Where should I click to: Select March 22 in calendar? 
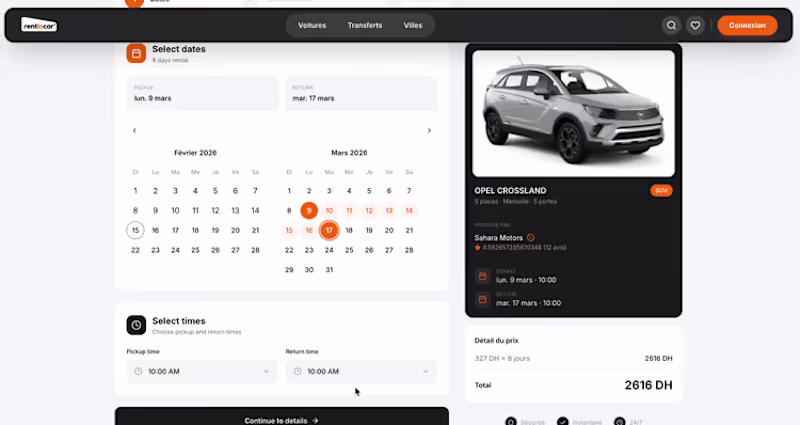(289, 250)
